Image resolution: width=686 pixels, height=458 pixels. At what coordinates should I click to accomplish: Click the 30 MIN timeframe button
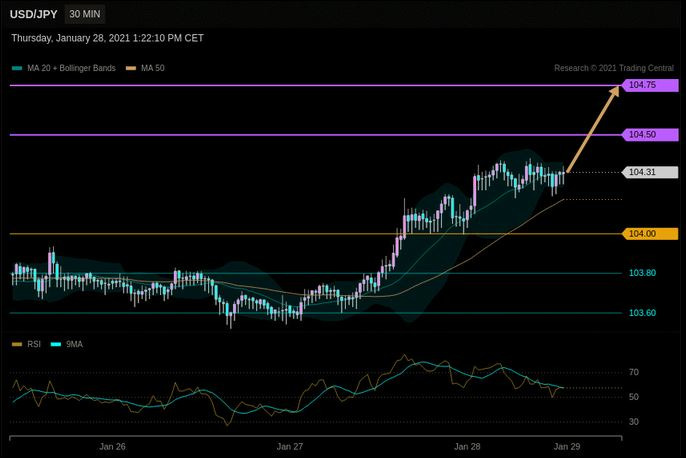point(85,14)
